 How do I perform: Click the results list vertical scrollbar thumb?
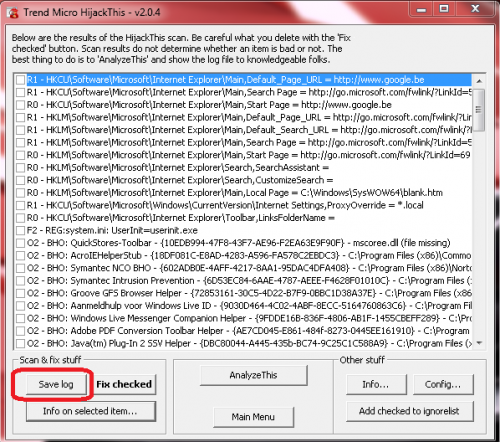pyautogui.click(x=479, y=110)
